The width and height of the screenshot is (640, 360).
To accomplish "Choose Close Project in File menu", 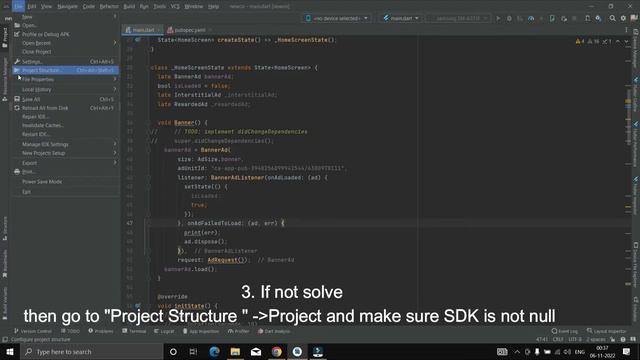I will 66,52.
